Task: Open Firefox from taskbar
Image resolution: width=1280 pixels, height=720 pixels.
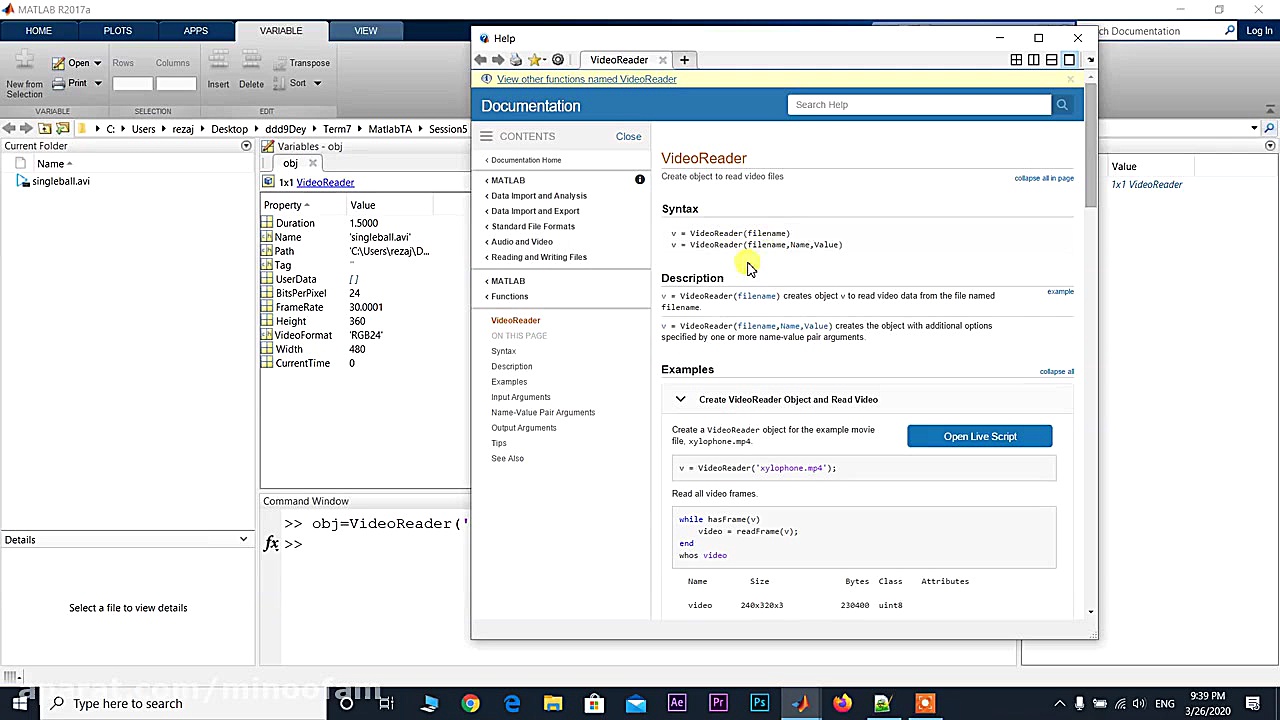Action: point(842,703)
